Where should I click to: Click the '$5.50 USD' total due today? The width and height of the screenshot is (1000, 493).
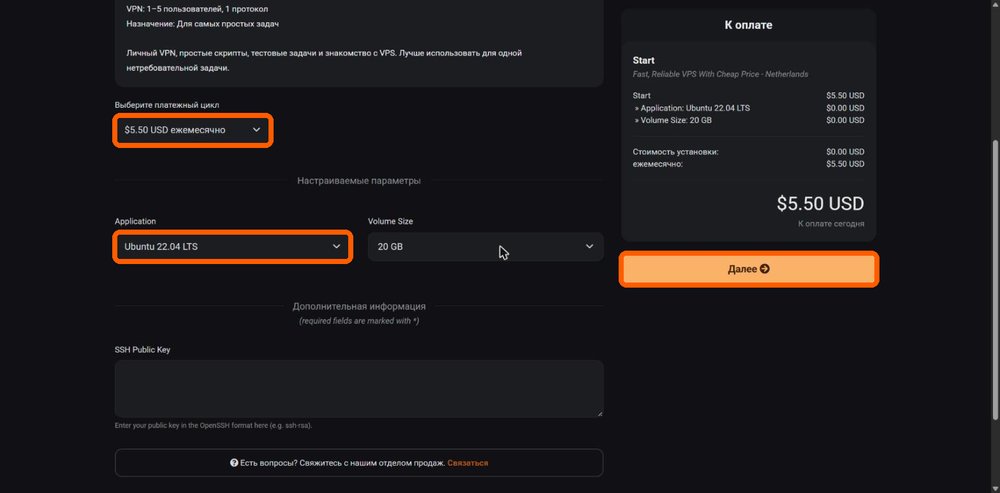click(x=820, y=203)
